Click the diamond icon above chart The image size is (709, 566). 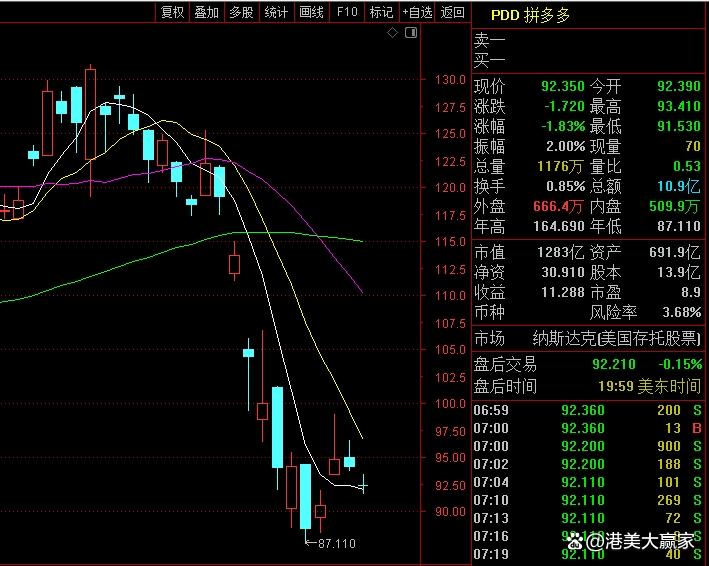(x=392, y=33)
